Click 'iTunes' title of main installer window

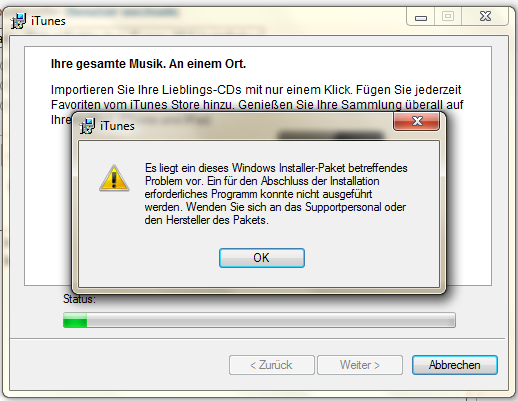48,21
